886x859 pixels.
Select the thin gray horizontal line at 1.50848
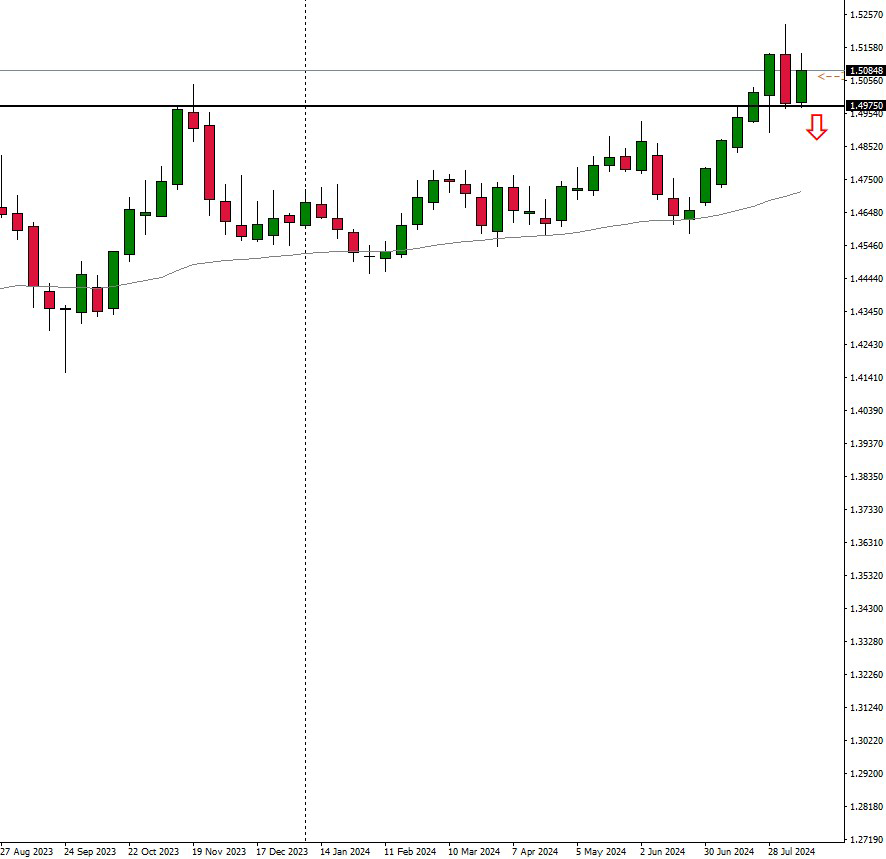(400, 71)
